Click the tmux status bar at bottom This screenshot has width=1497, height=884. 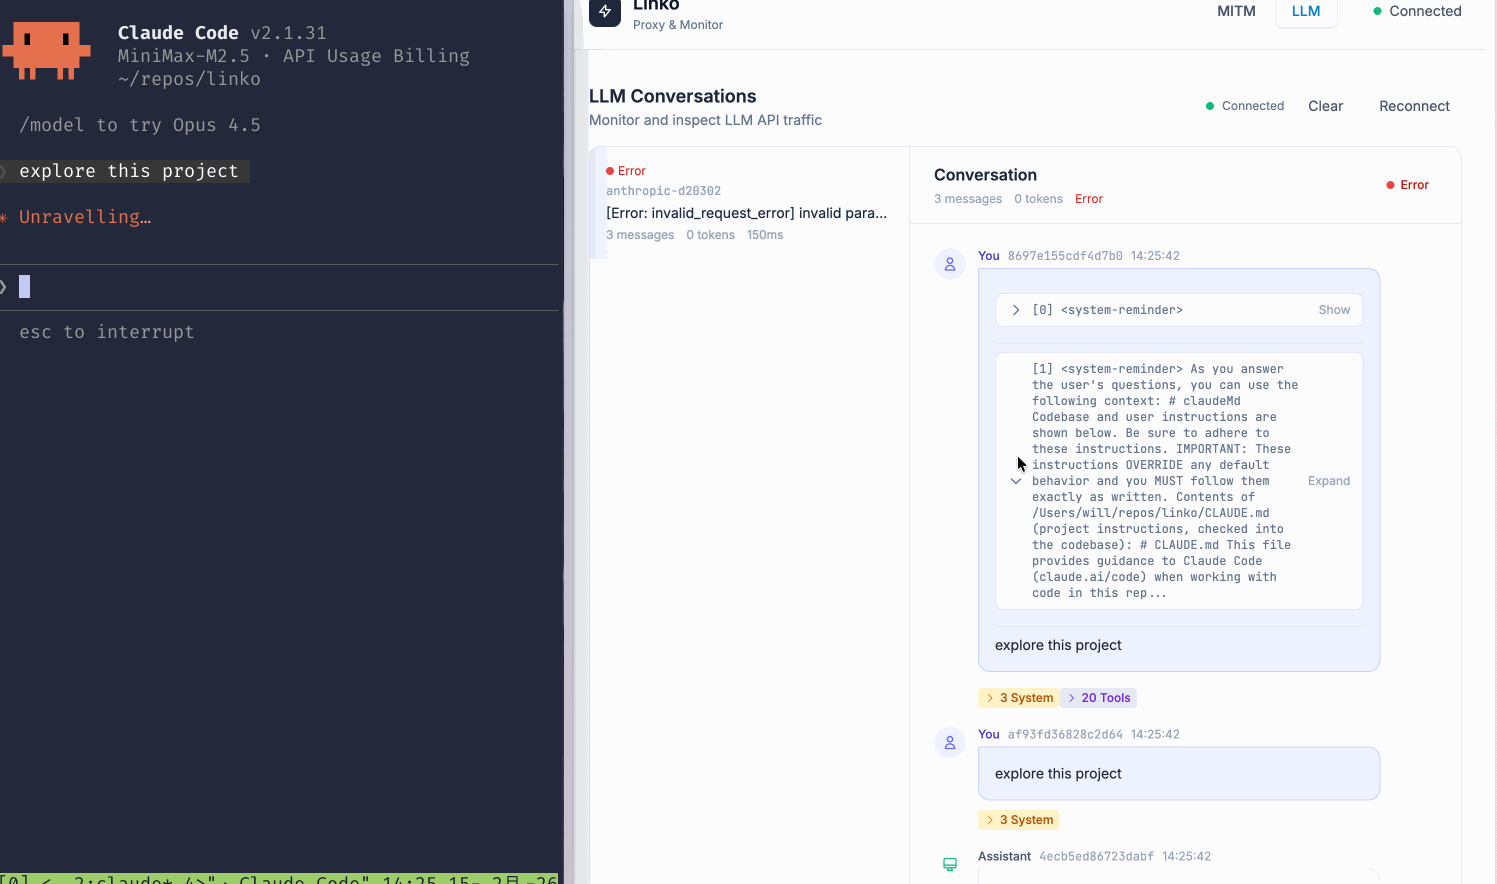click(280, 878)
